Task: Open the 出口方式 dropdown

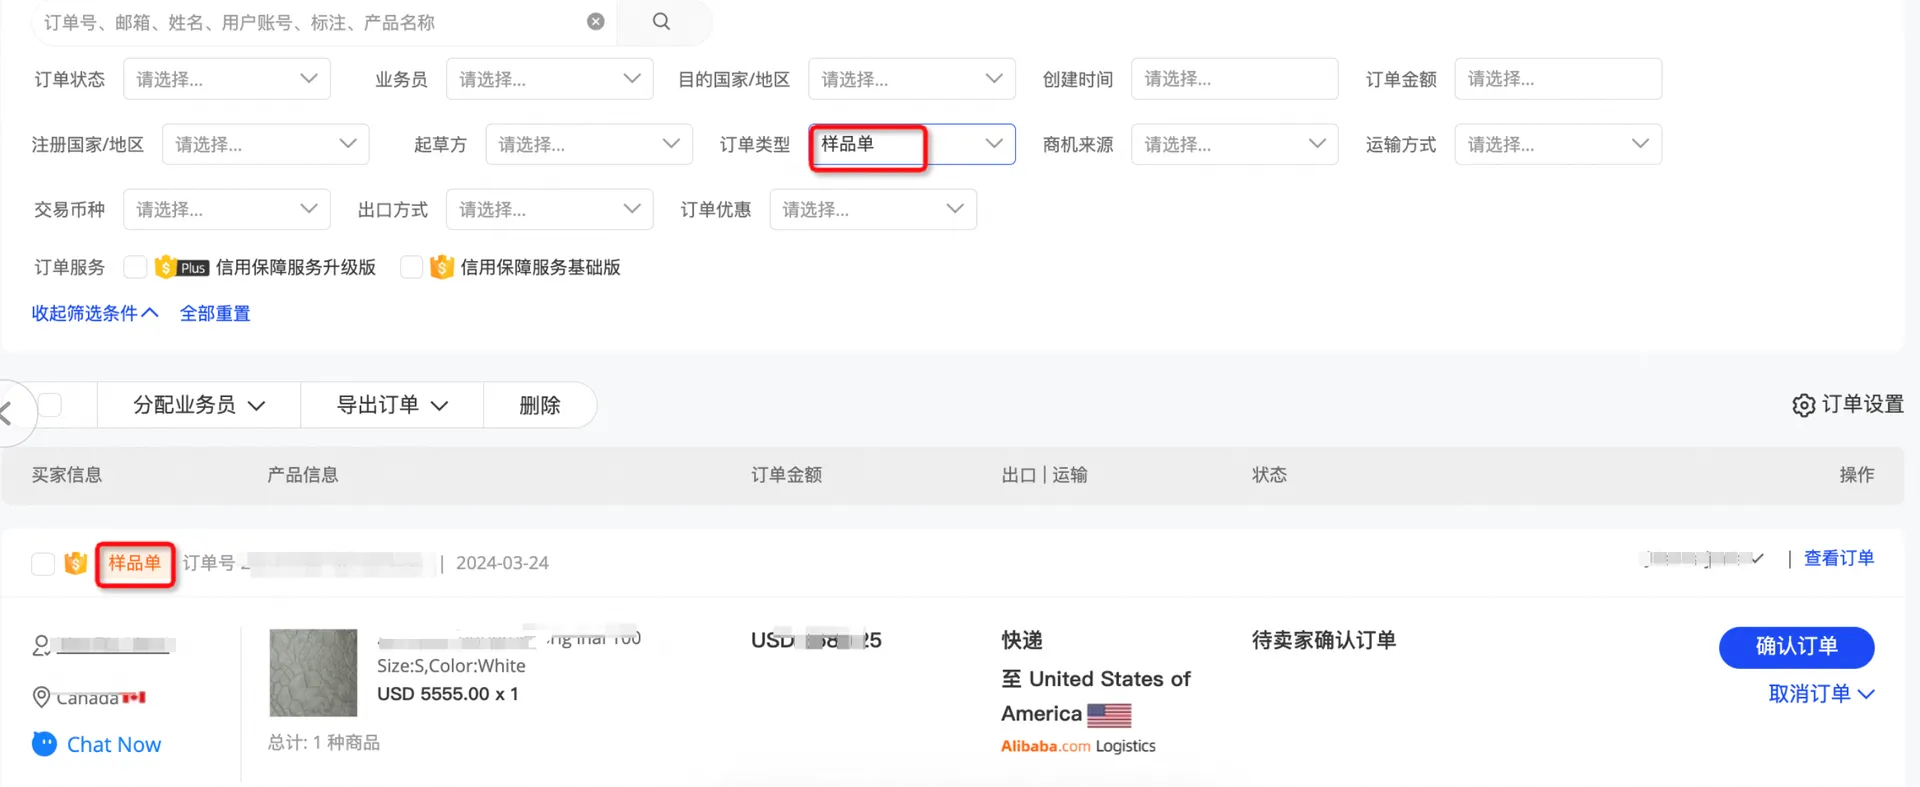Action: (x=549, y=209)
